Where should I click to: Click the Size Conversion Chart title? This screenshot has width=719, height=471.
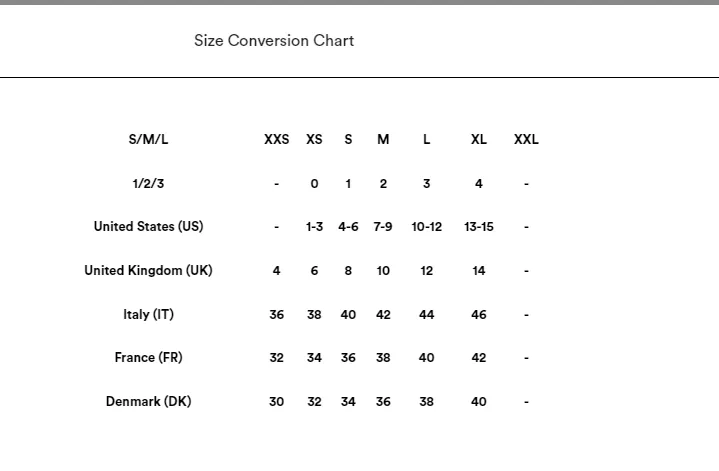(x=274, y=41)
